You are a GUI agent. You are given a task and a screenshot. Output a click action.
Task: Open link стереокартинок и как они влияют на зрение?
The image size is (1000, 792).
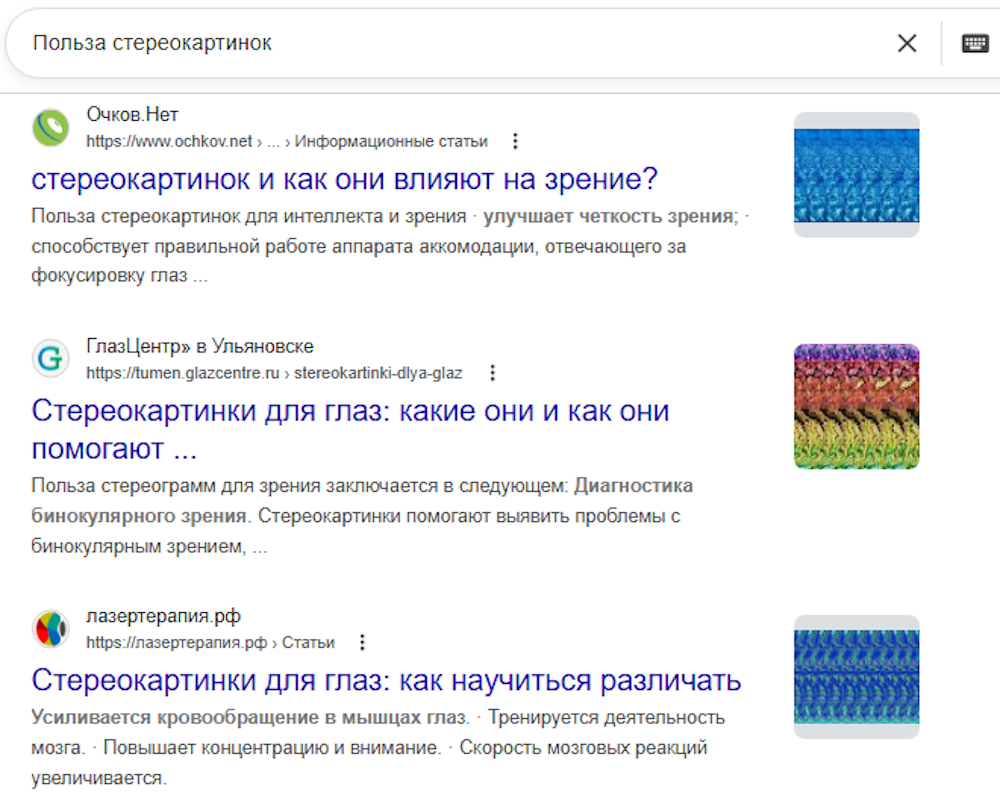click(x=344, y=179)
